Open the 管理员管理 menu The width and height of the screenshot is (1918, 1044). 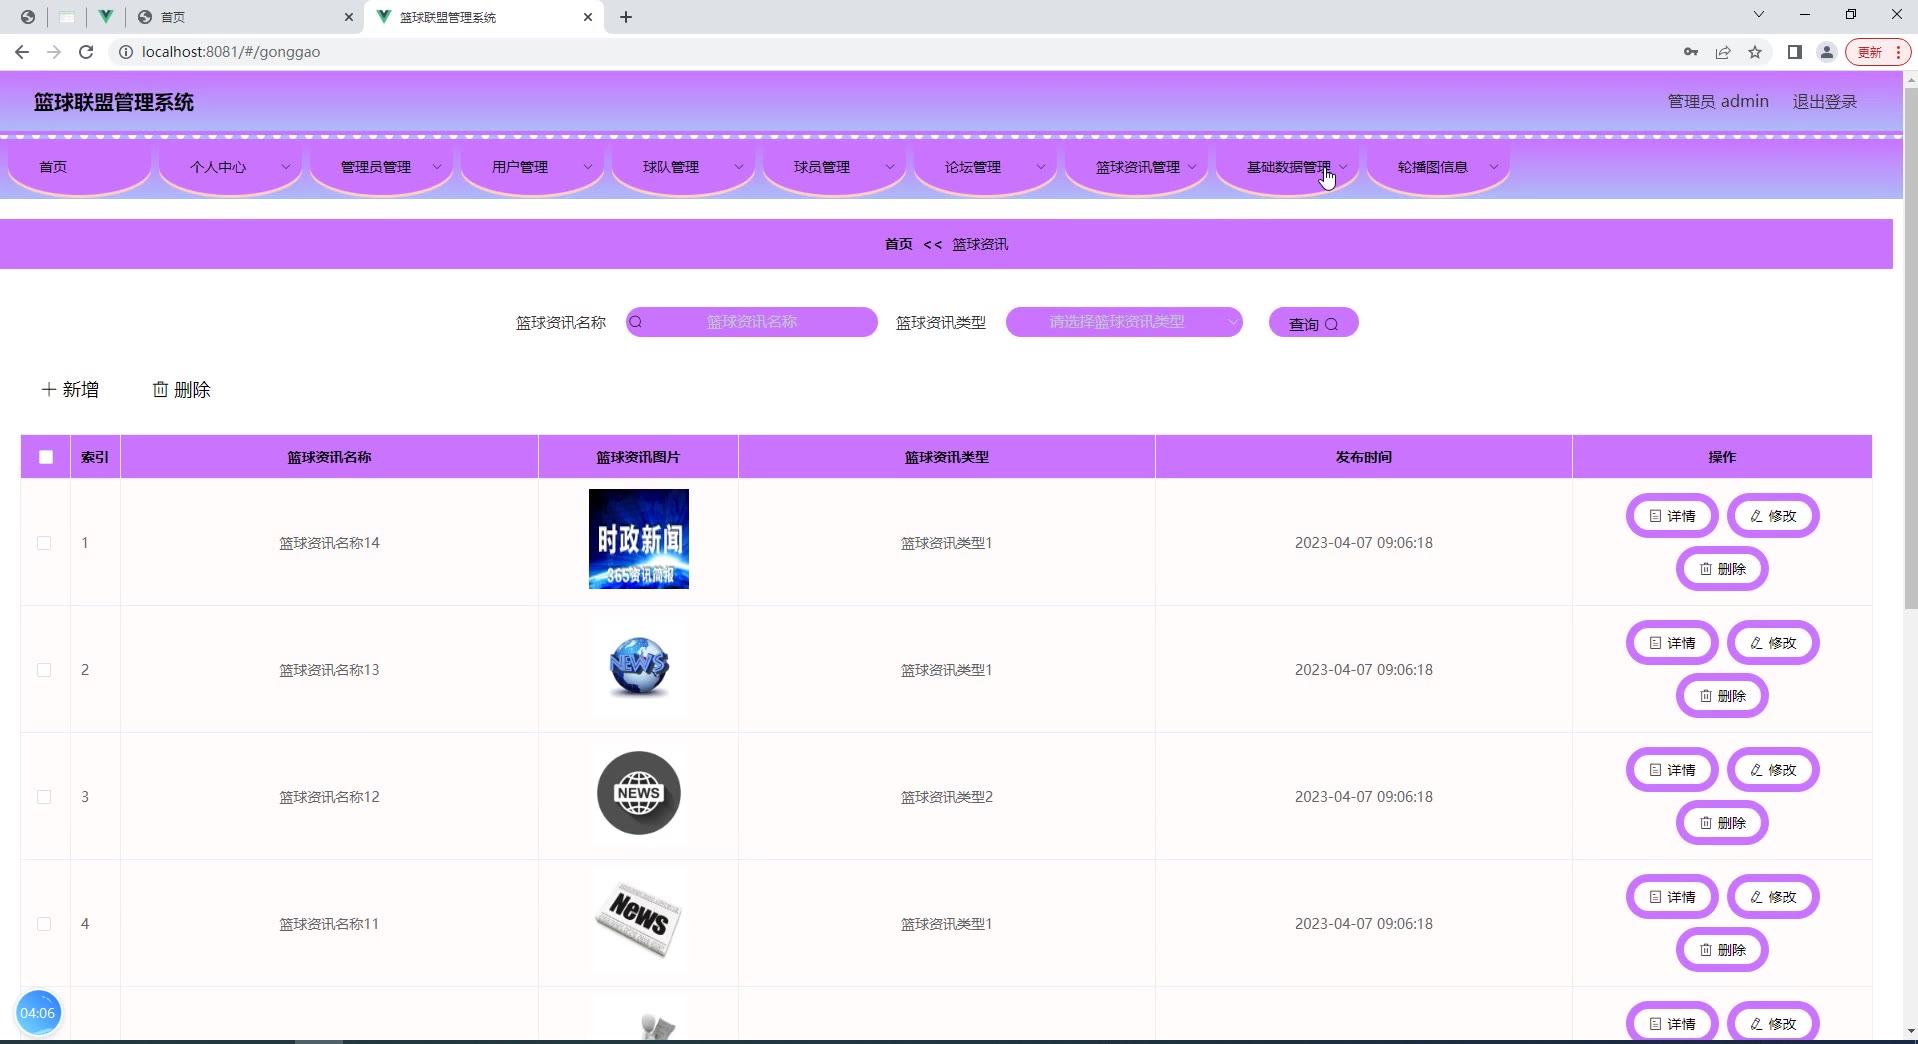tap(382, 167)
